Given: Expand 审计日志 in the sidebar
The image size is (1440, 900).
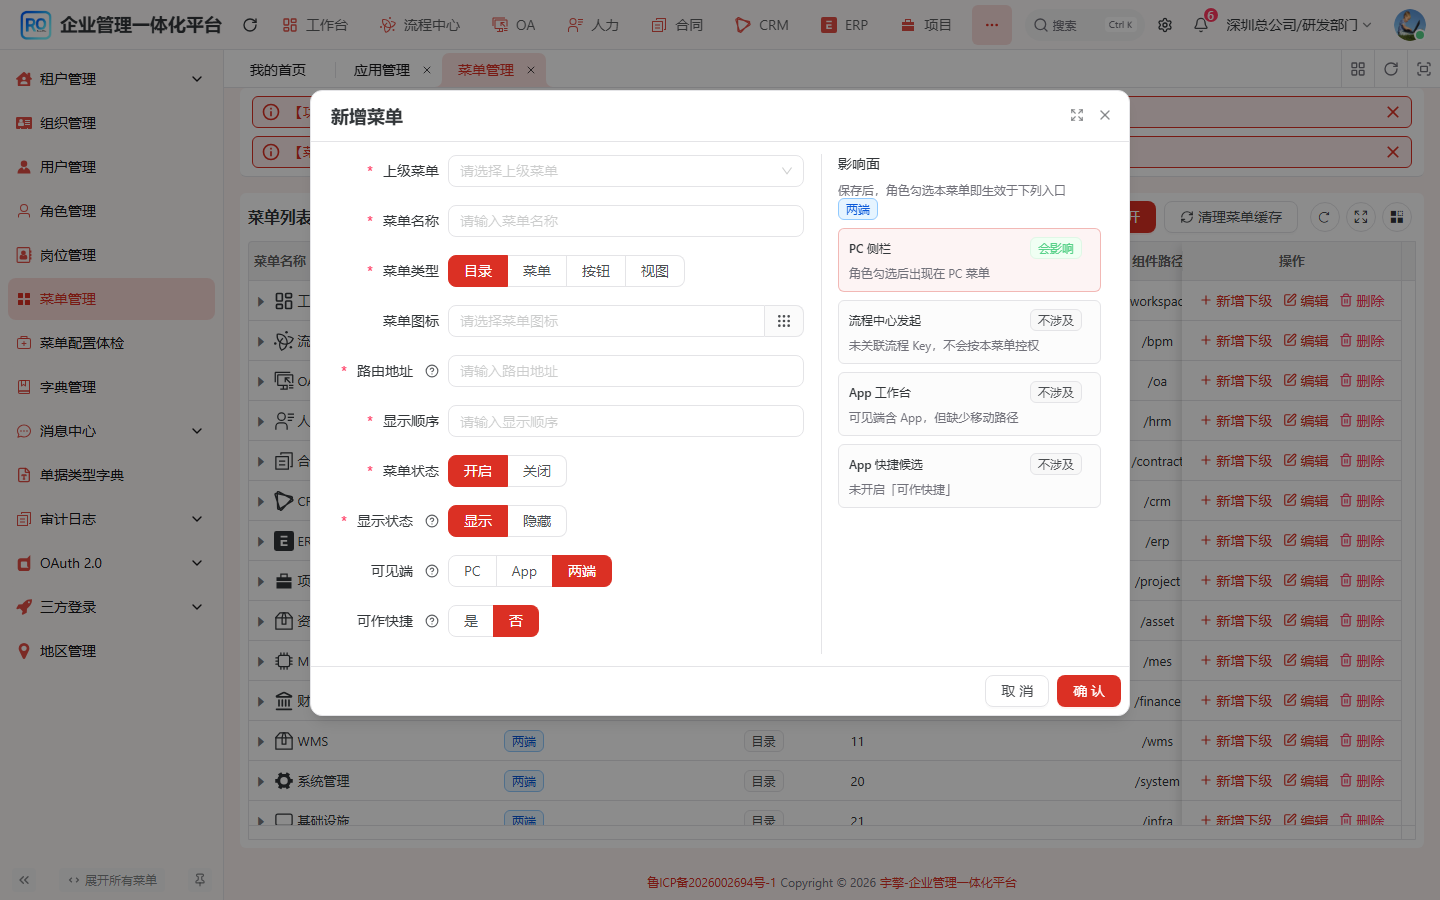Looking at the screenshot, I should (x=111, y=519).
